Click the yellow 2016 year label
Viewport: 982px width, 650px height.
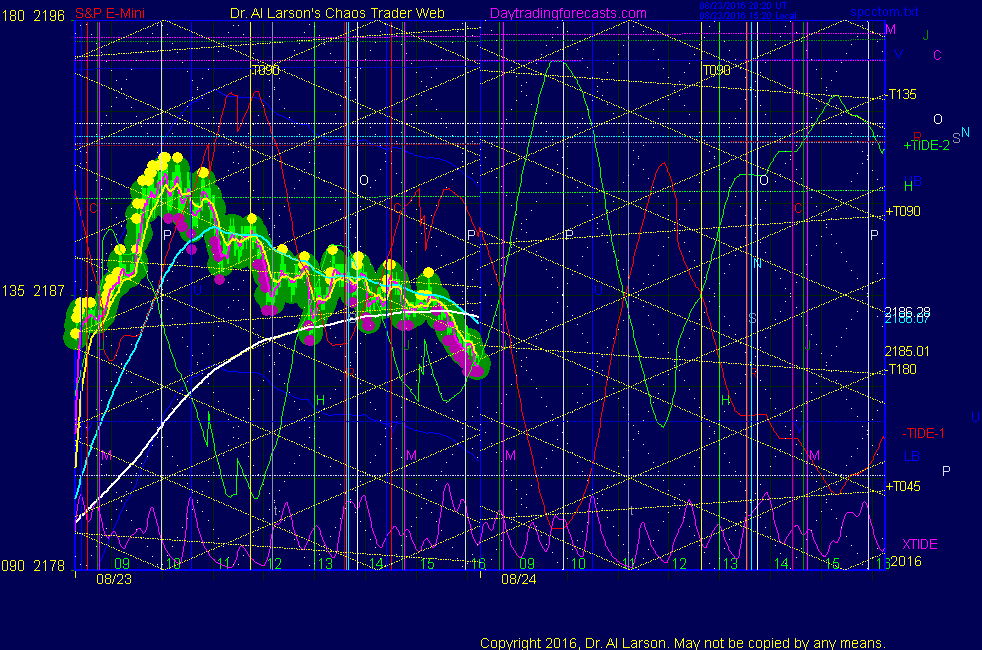(904, 562)
